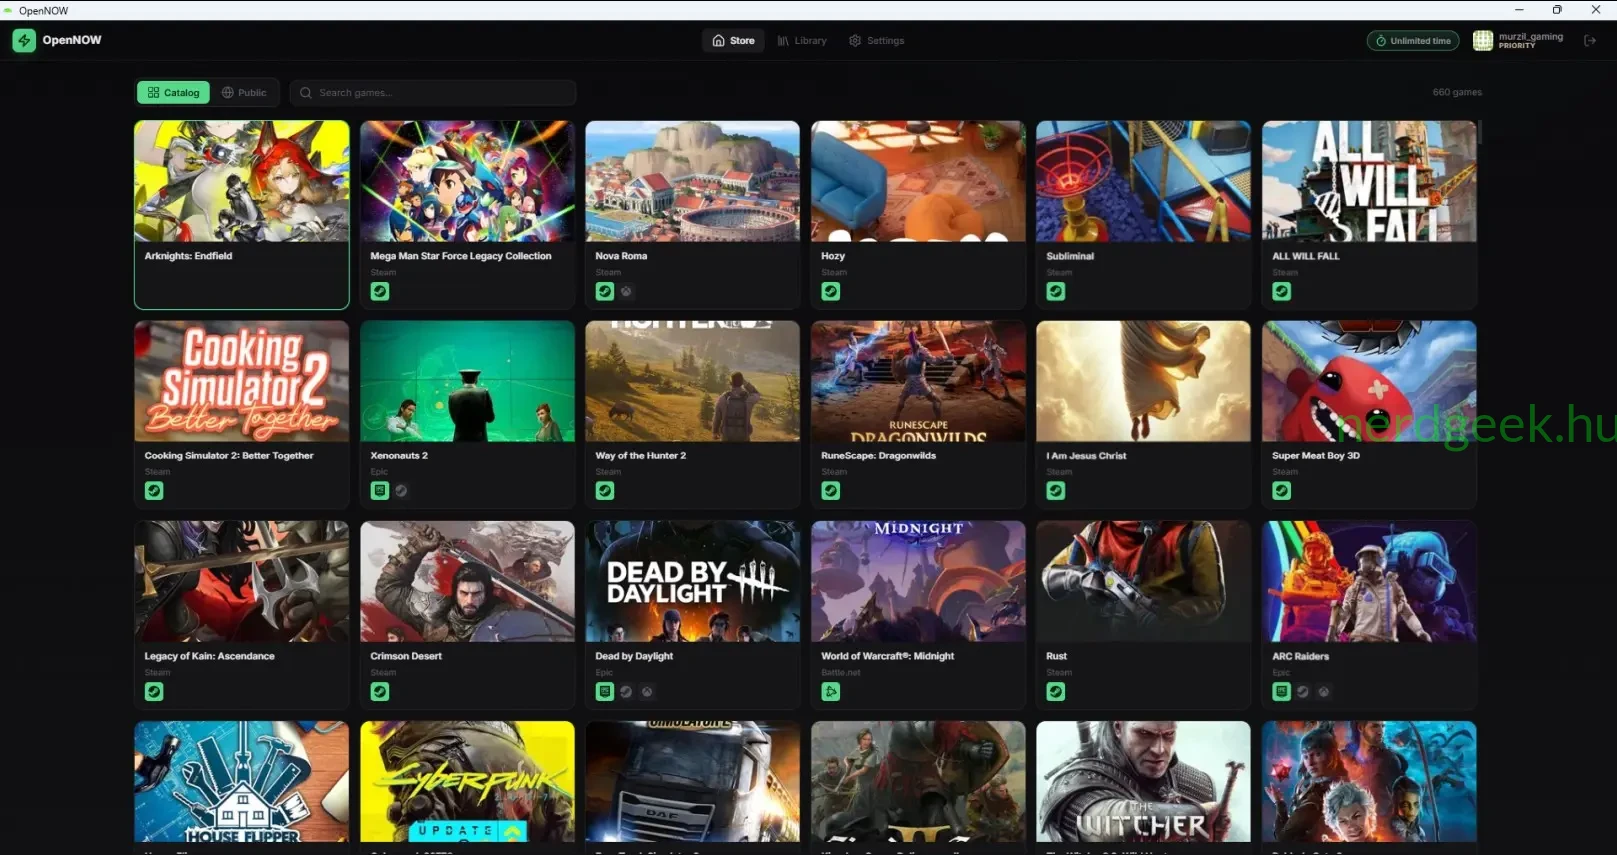Open the Super Meat Boy 3D cover
Screen dimensions: 1617x855
pos(1369,382)
